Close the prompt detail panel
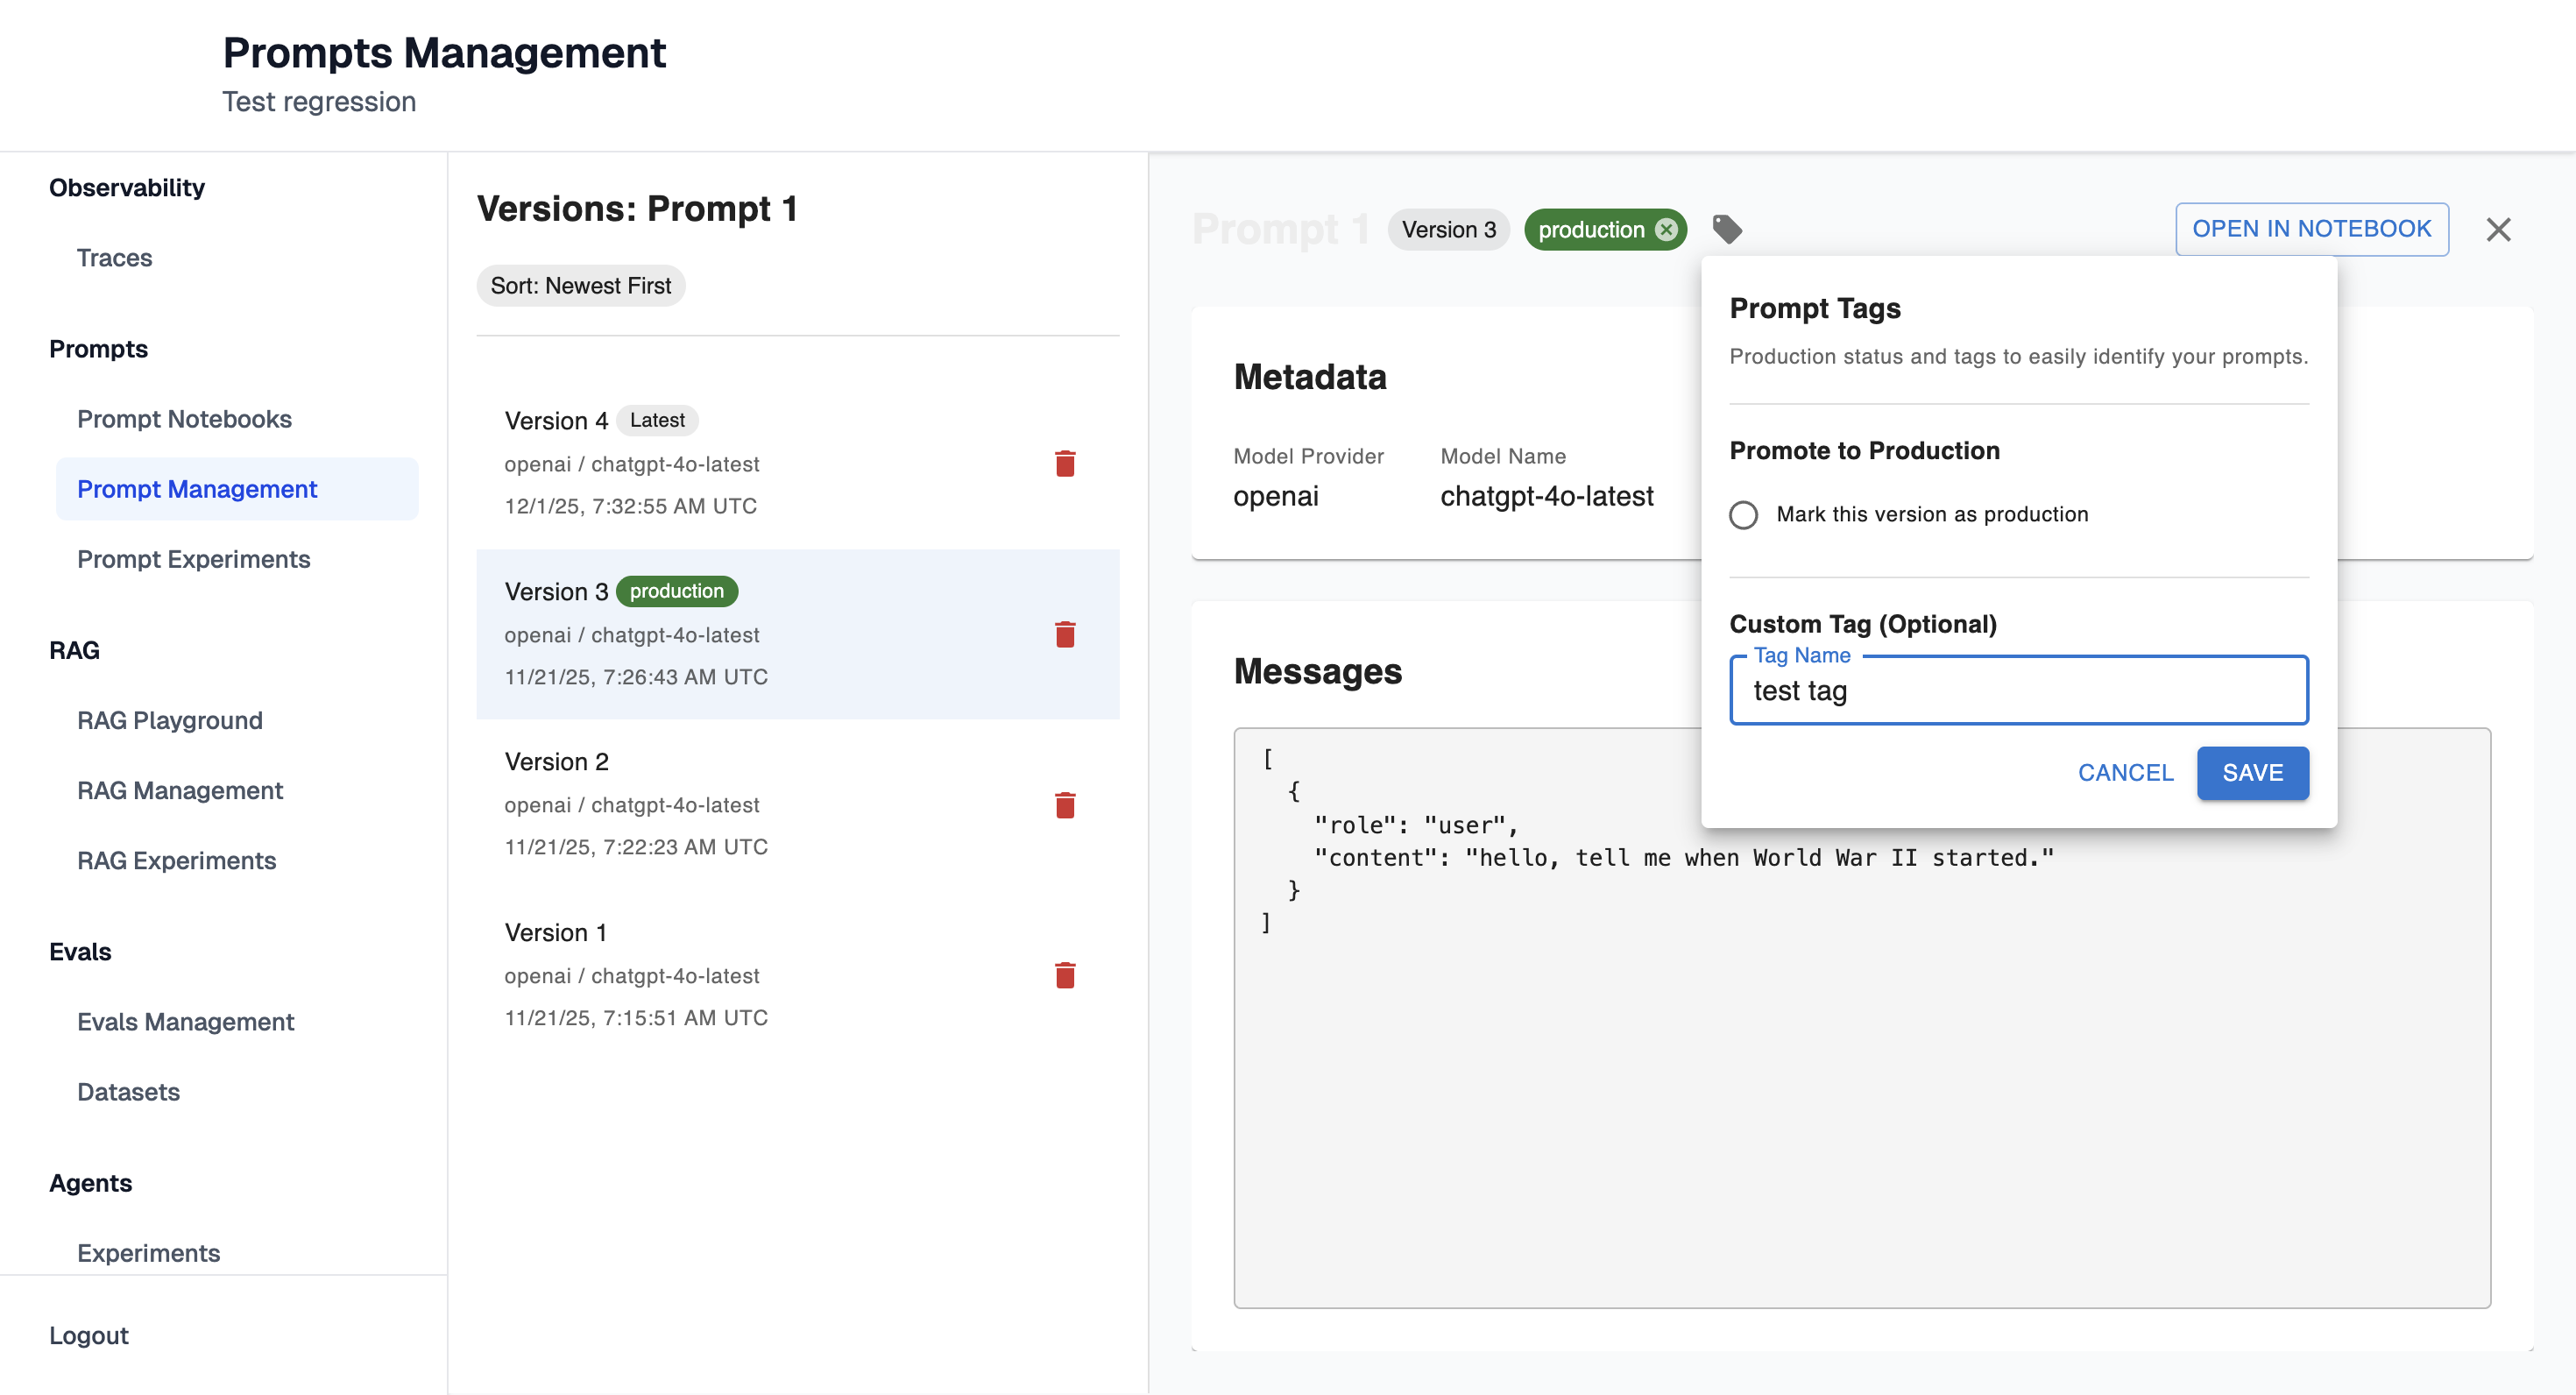 point(2498,229)
